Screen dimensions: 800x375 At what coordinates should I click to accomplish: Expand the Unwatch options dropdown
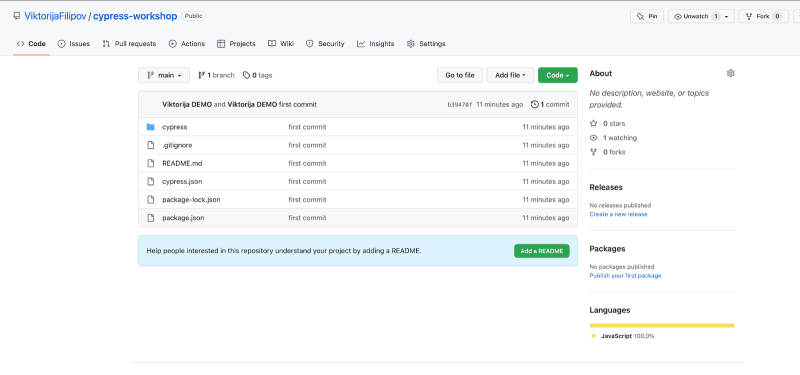(x=726, y=17)
